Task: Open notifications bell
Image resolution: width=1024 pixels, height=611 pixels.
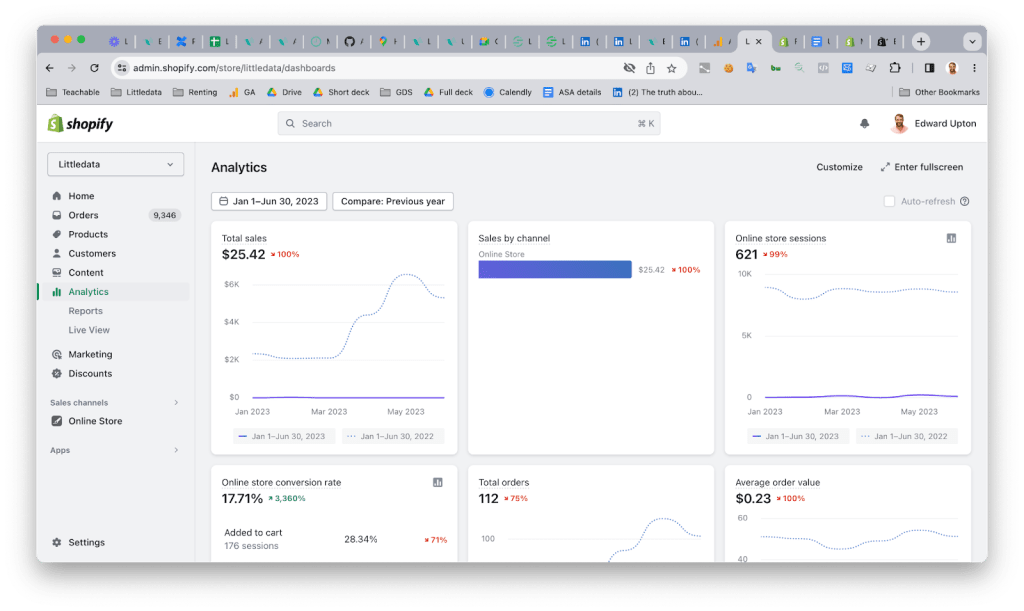Action: pos(864,123)
